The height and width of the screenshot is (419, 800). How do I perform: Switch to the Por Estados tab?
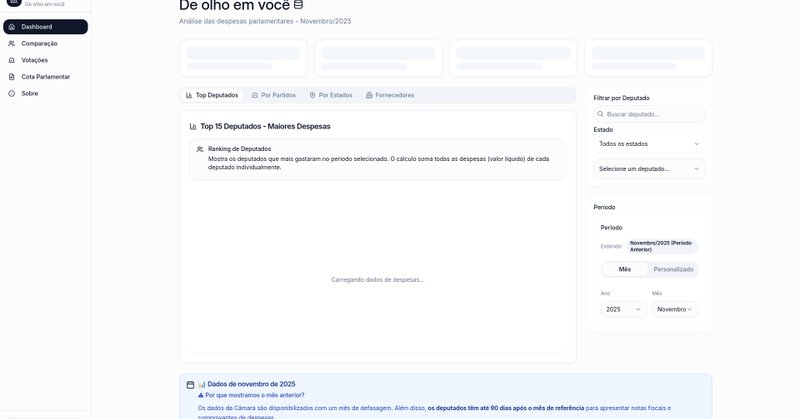point(331,95)
